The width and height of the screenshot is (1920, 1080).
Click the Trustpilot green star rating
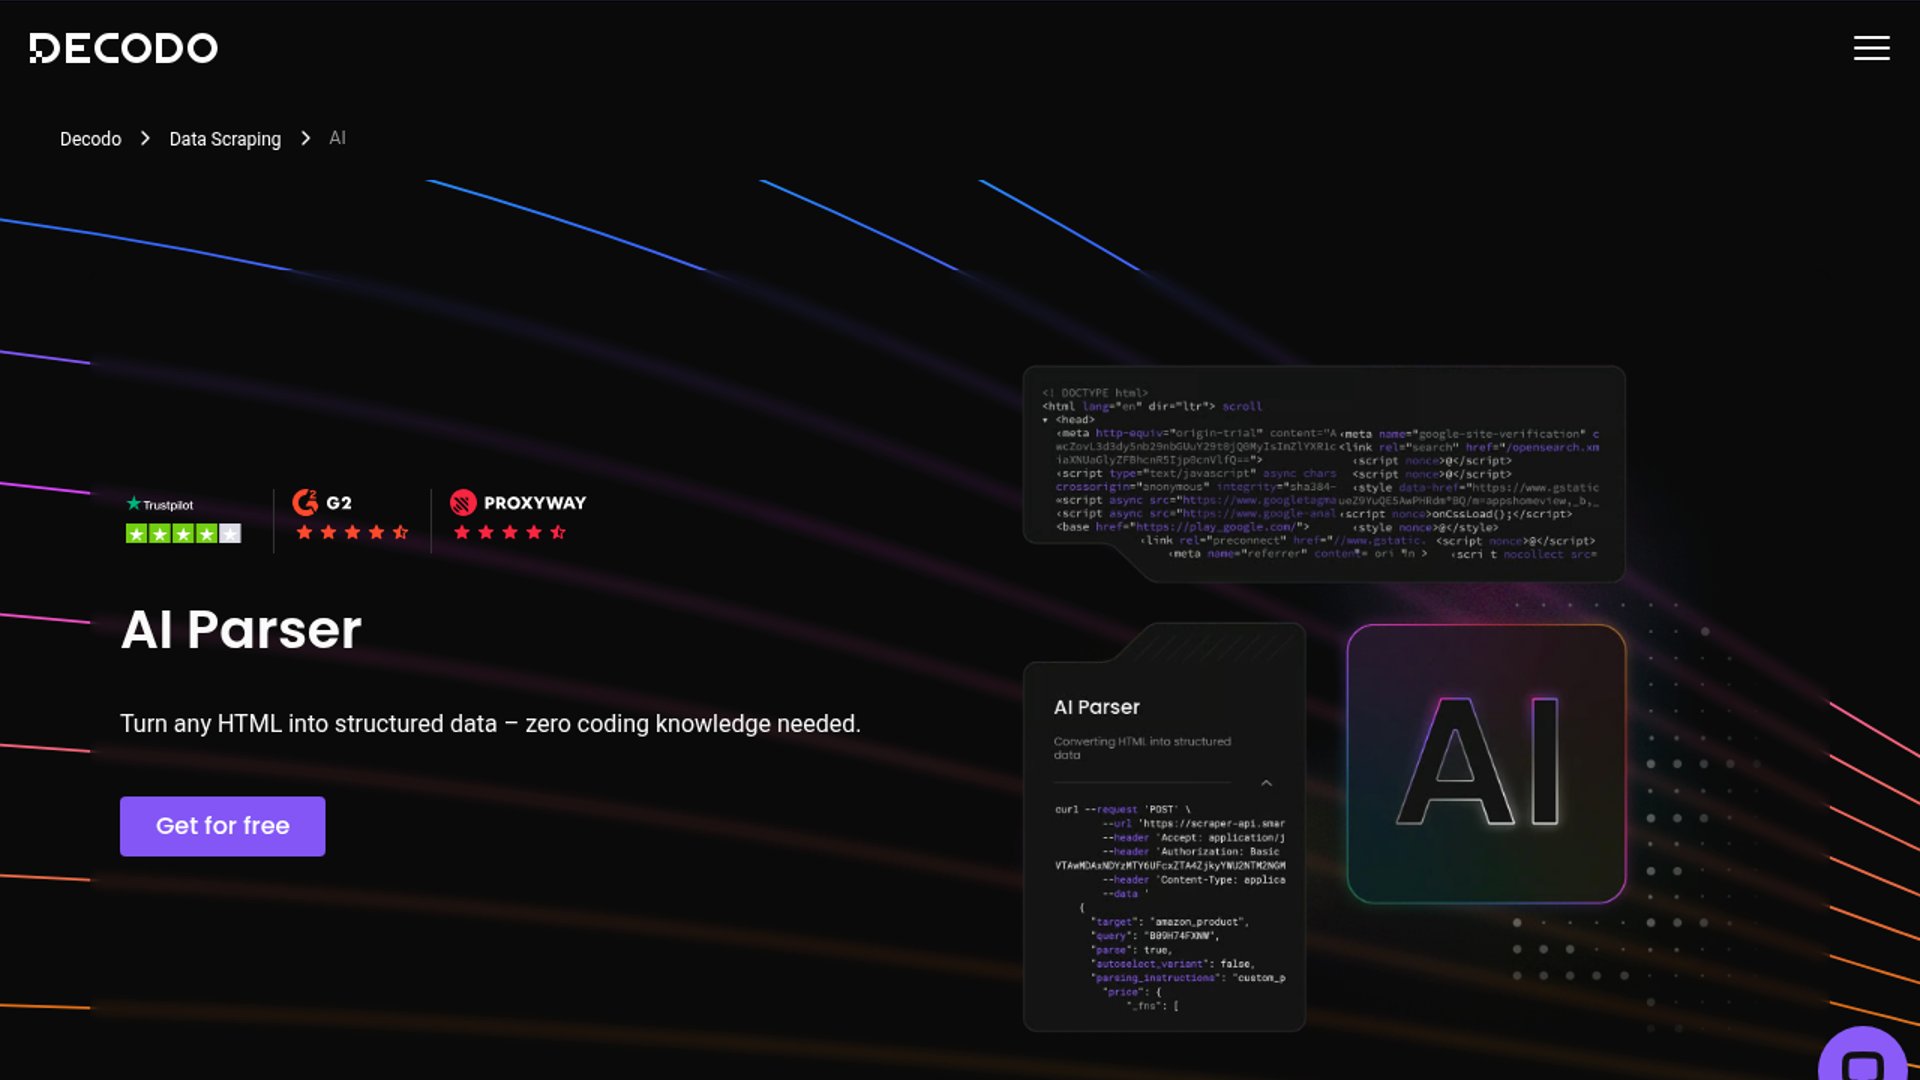coord(183,534)
